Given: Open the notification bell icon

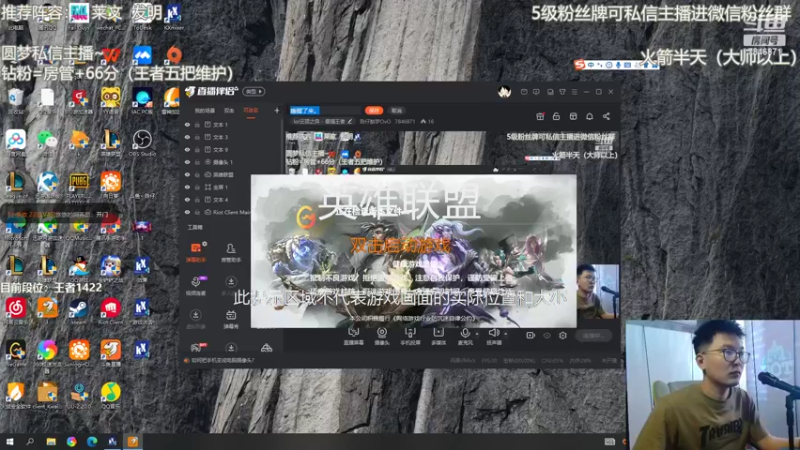Looking at the screenshot, I should point(589,116).
